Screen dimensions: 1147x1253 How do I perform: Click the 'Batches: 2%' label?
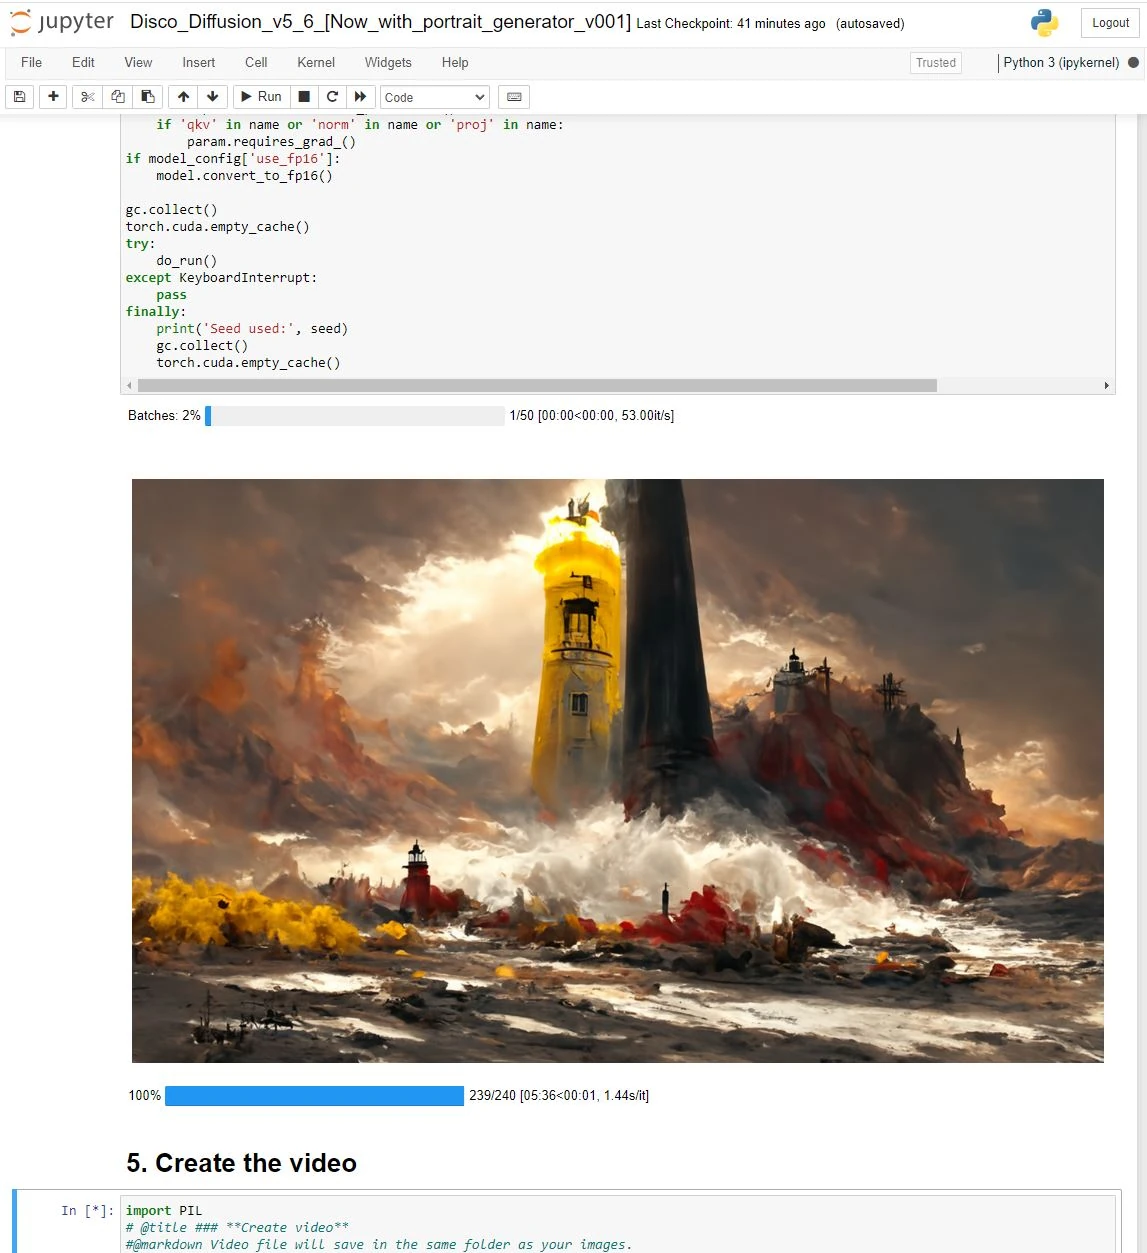tap(164, 415)
